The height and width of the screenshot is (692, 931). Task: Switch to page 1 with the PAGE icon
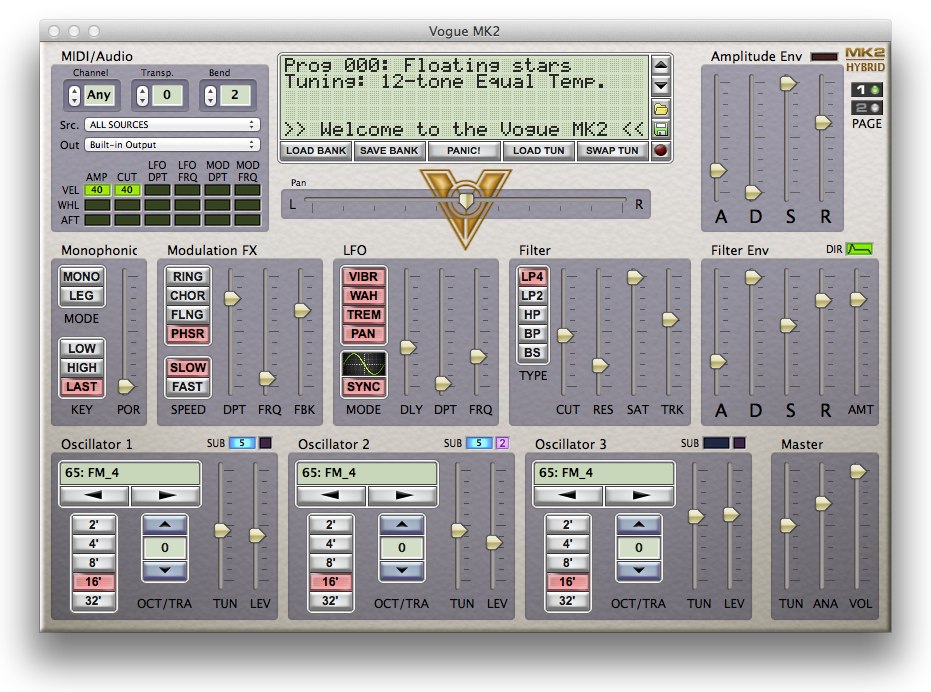[x=867, y=90]
